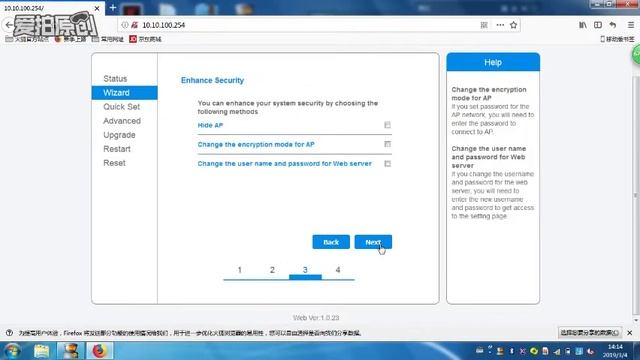Bookmark this page with the star icon
Image resolution: width=640 pixels, height=360 pixels.
pos(513,25)
